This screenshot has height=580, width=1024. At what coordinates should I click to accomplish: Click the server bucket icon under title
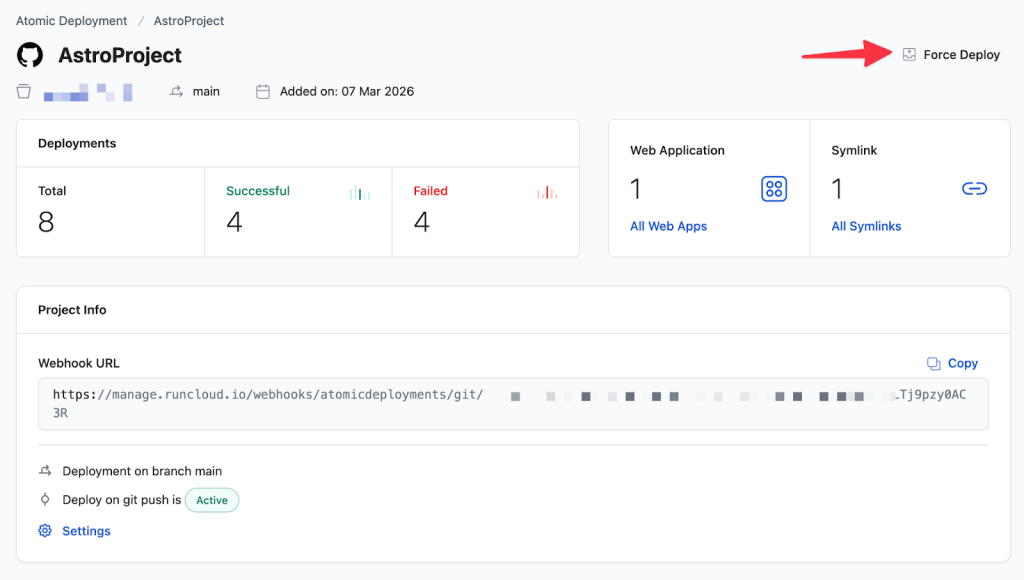24,91
